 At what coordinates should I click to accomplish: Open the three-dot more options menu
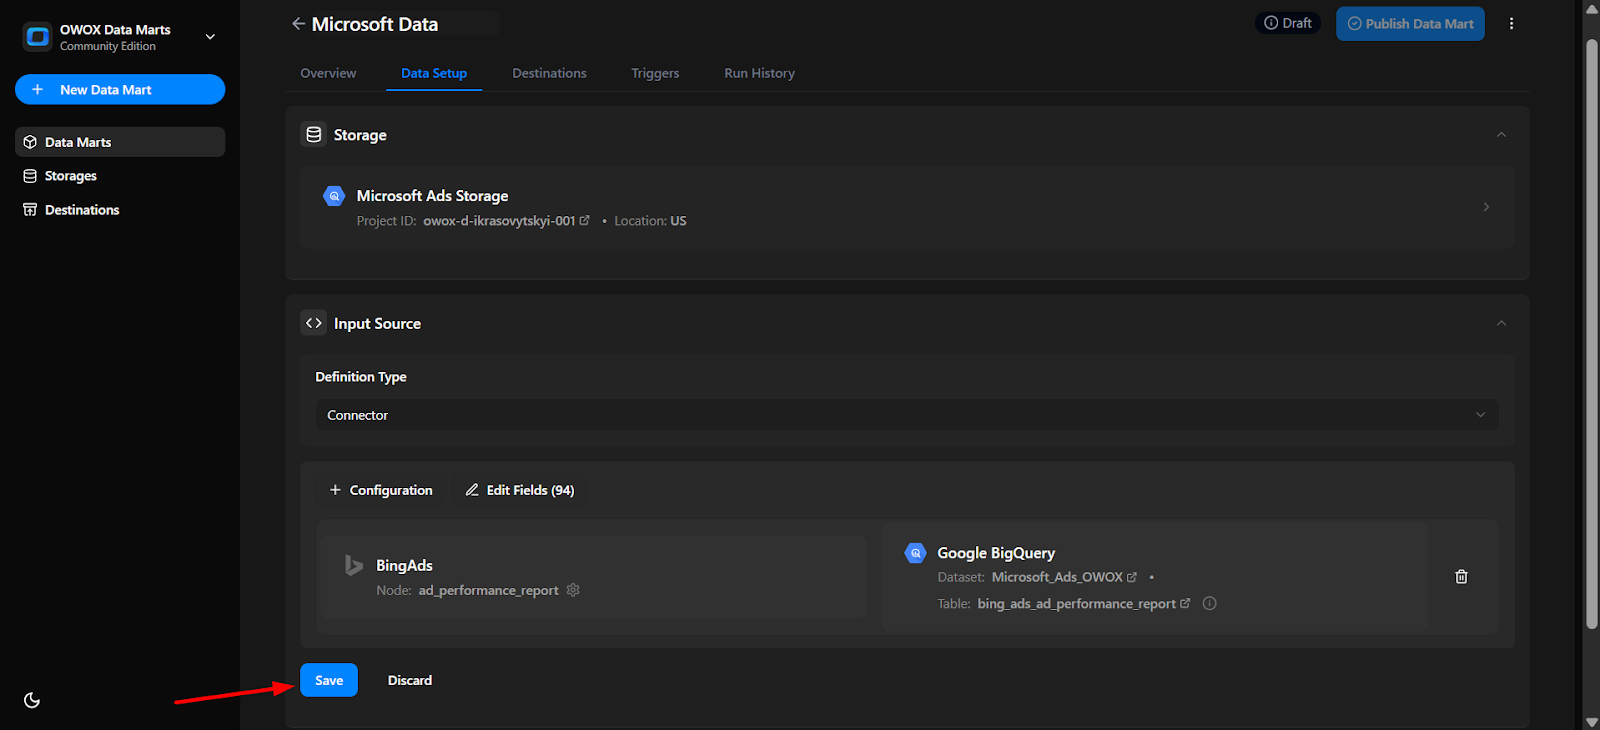pyautogui.click(x=1511, y=24)
